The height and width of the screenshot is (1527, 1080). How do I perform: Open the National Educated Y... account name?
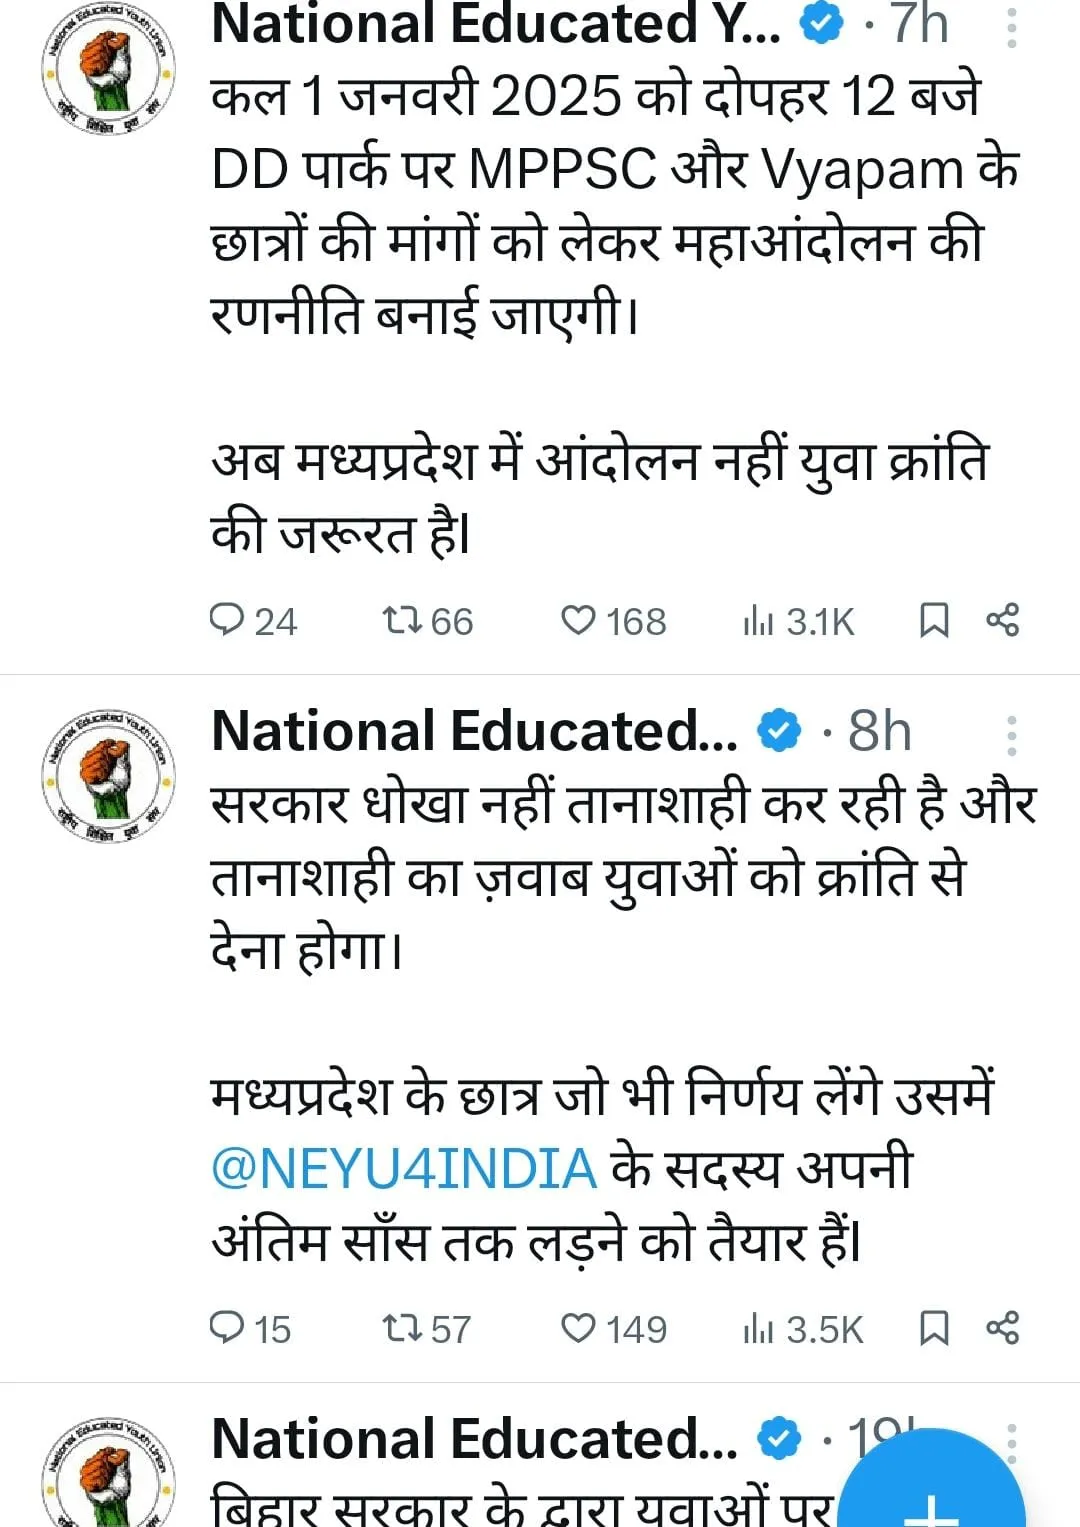(496, 25)
